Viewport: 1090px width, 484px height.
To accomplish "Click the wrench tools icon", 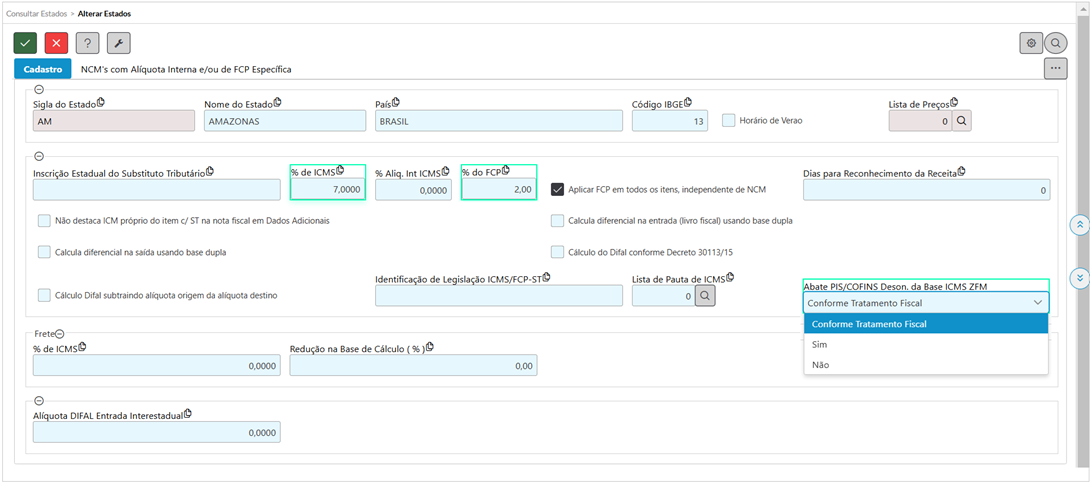I will click(x=118, y=43).
